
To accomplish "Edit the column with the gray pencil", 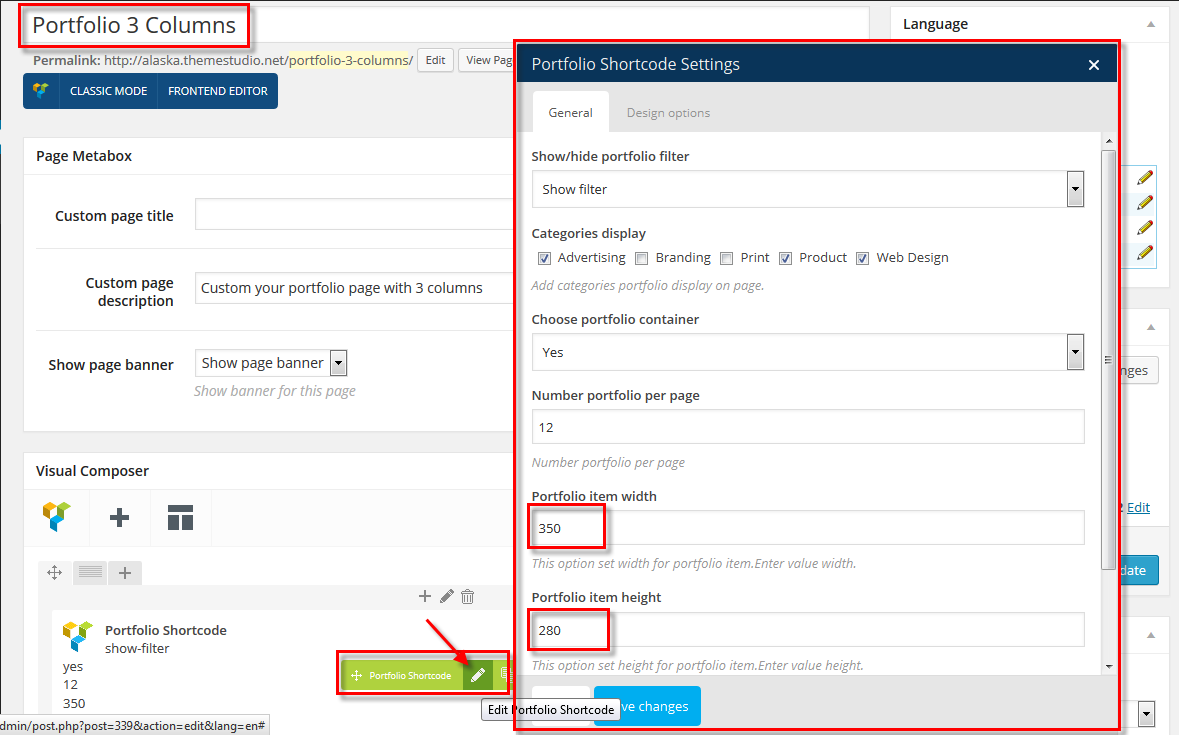I will click(447, 596).
